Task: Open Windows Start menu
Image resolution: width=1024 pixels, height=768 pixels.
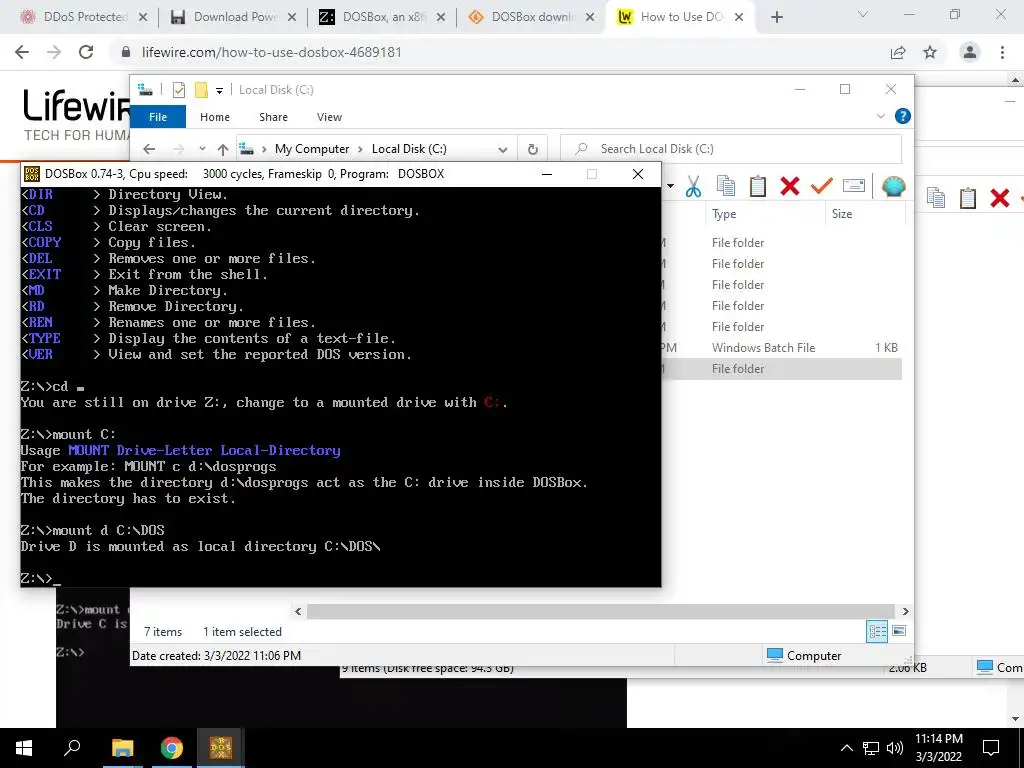Action: click(x=24, y=748)
